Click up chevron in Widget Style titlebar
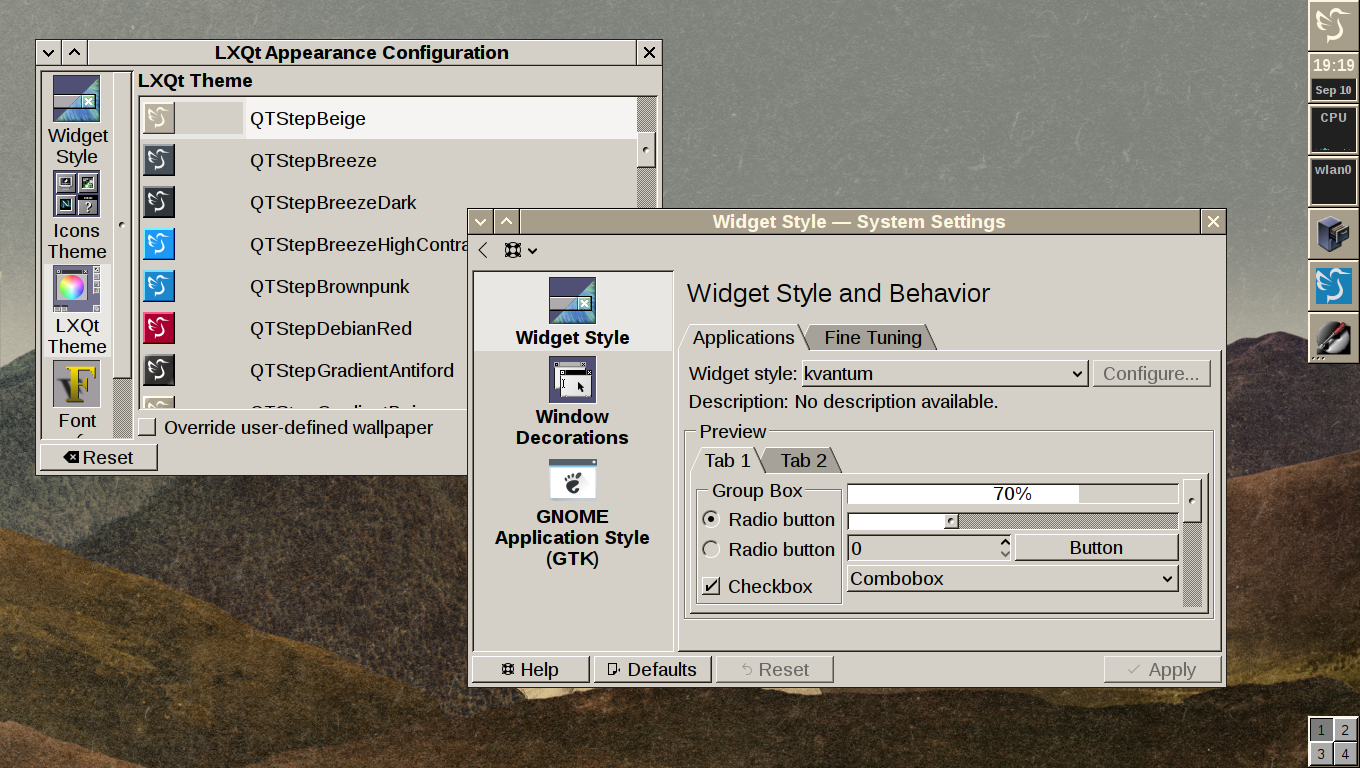1360x768 pixels. tap(507, 222)
